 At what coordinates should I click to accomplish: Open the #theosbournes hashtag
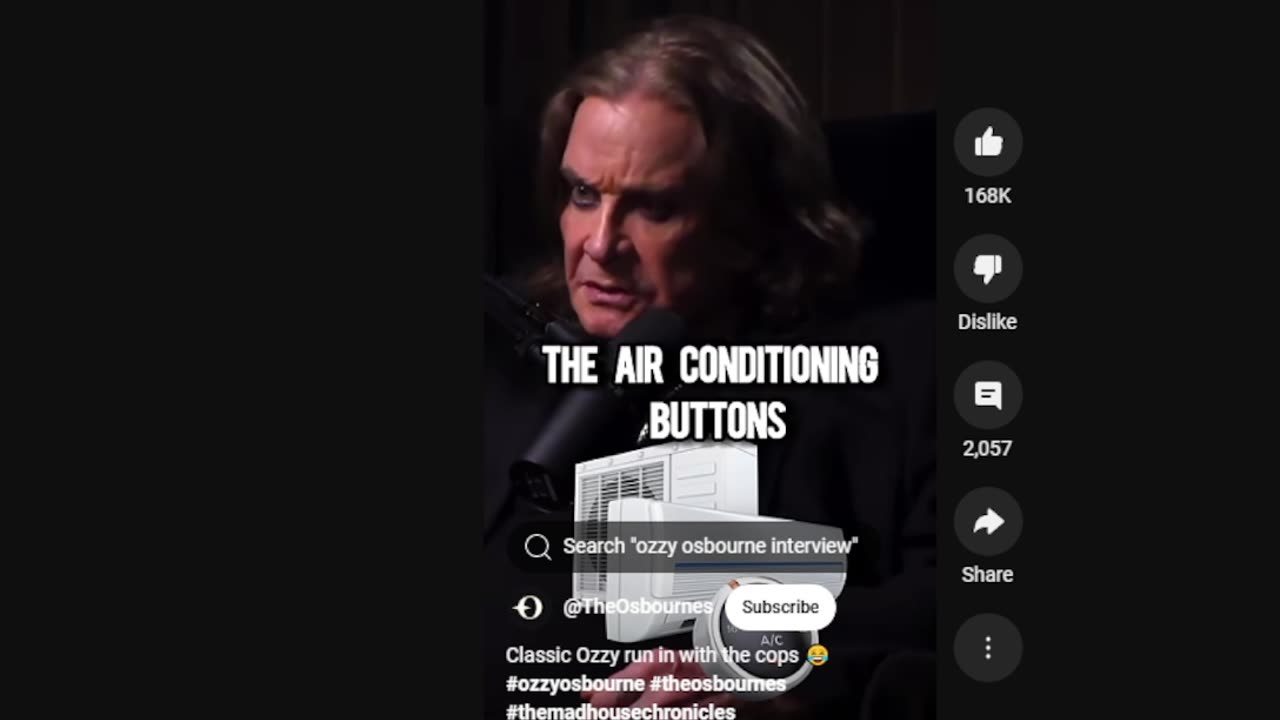pyautogui.click(x=717, y=684)
